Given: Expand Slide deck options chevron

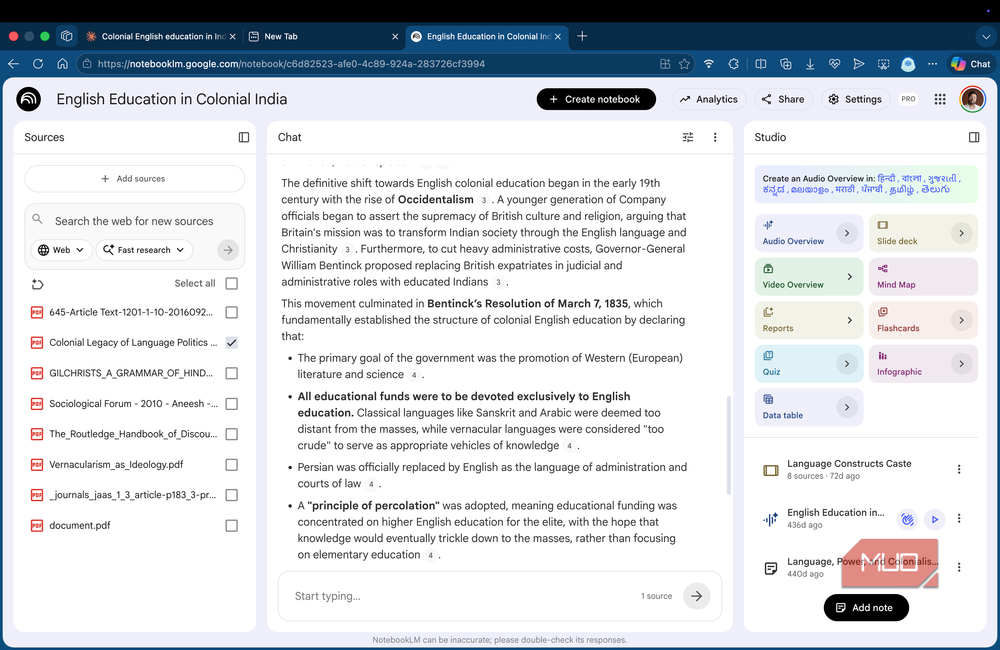Looking at the screenshot, I should (961, 233).
